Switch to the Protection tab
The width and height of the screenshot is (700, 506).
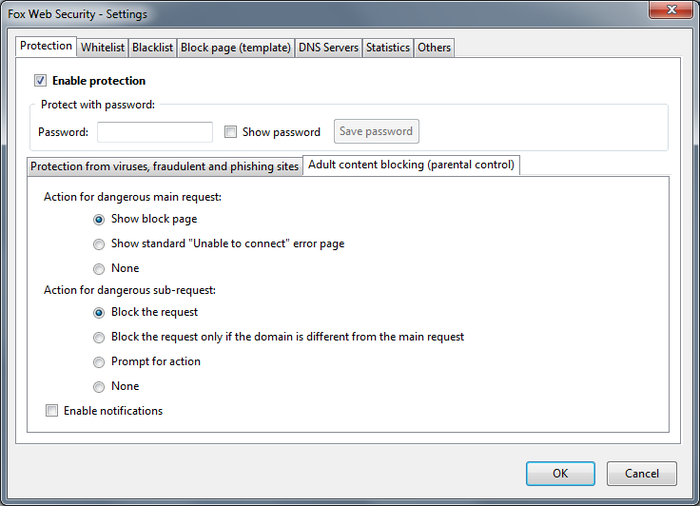(46, 46)
